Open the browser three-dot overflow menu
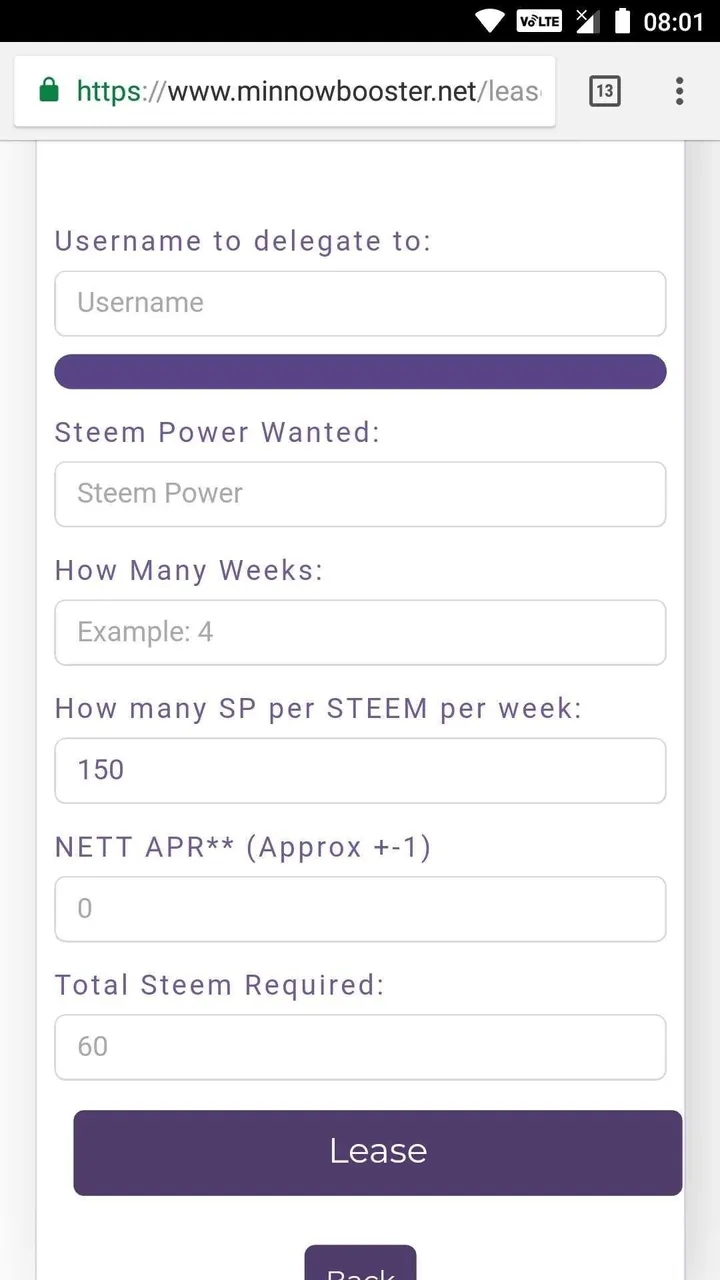Image resolution: width=720 pixels, height=1280 pixels. 679,91
